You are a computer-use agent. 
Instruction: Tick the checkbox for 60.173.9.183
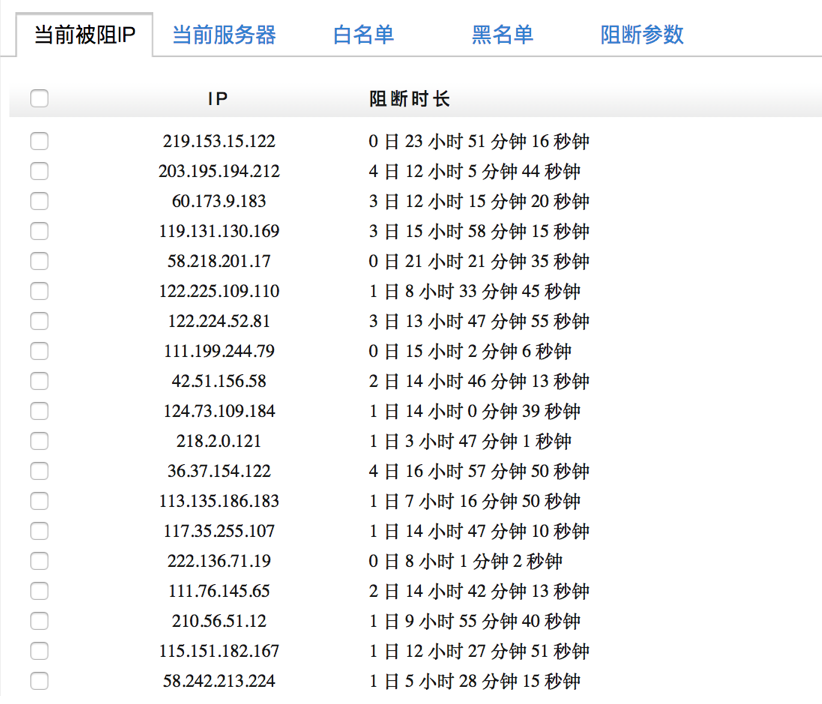pyautogui.click(x=39, y=201)
